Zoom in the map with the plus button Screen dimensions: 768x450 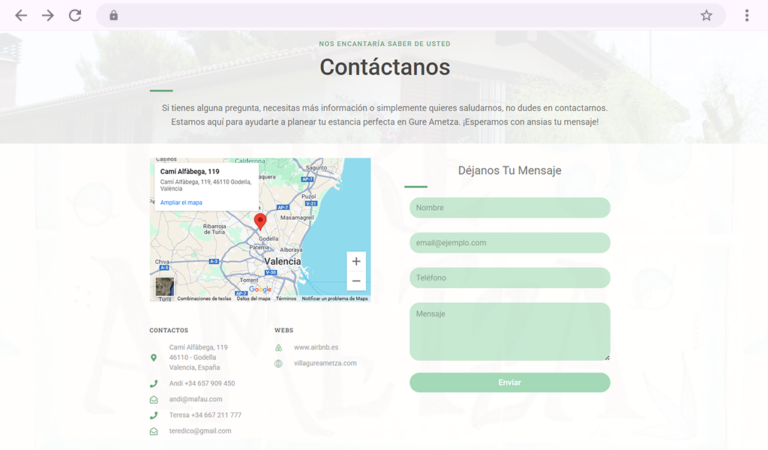point(356,261)
